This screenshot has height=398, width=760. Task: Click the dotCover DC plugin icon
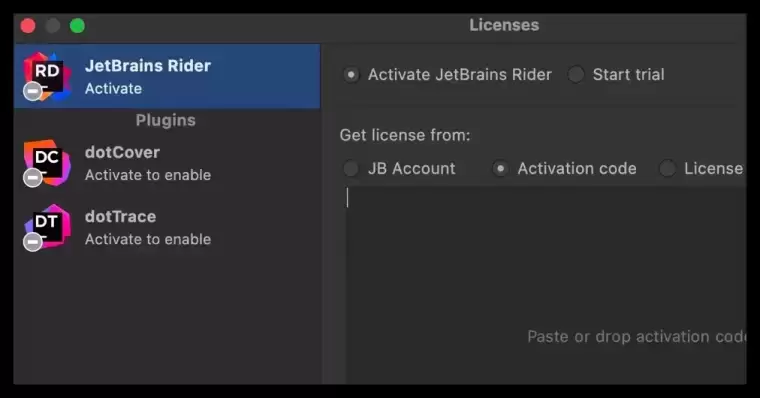tap(47, 163)
